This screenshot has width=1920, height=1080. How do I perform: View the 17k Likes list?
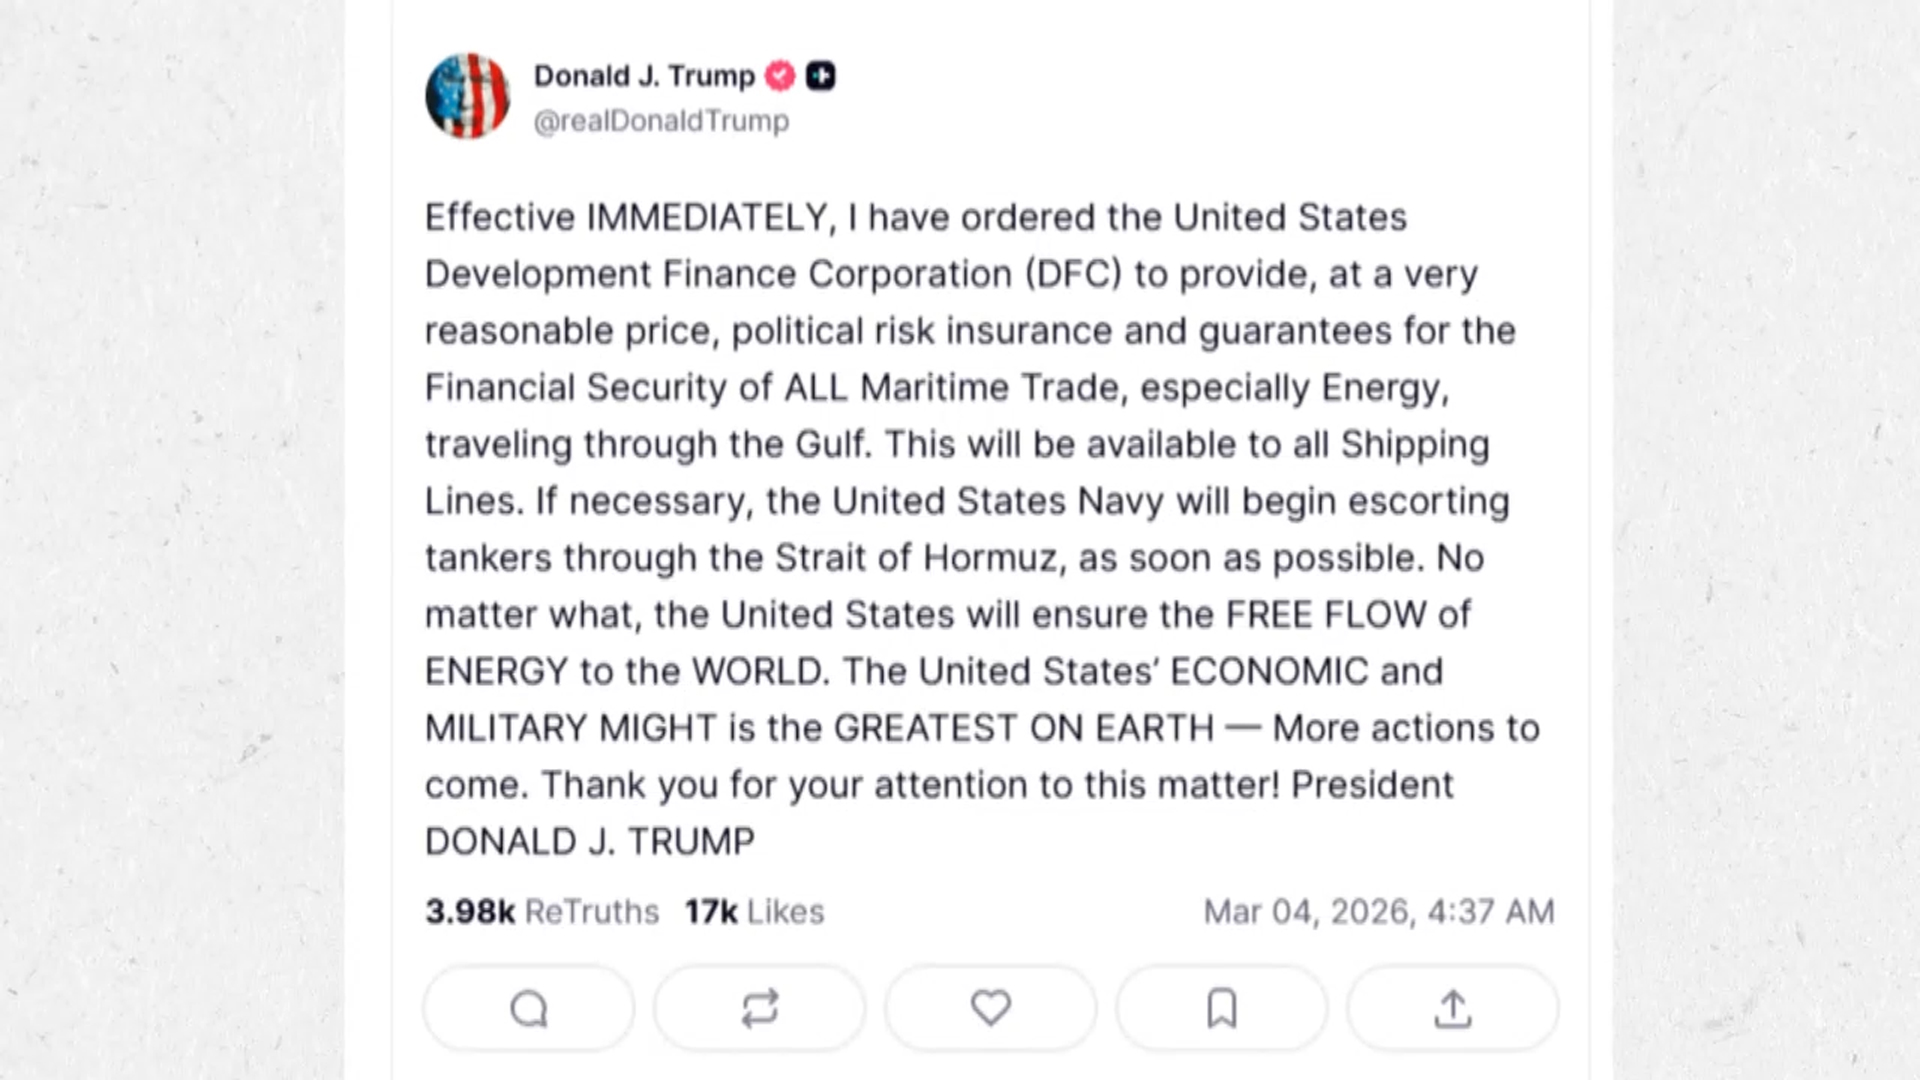[754, 912]
